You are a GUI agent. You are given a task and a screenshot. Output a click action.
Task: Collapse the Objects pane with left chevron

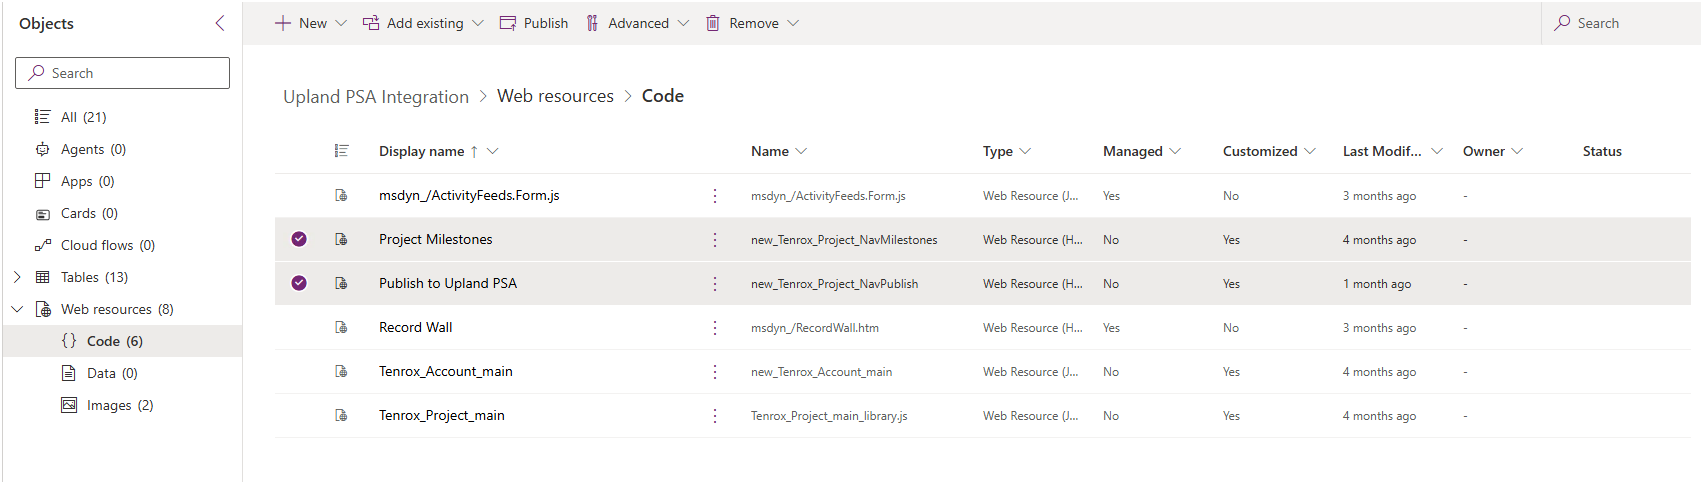pyautogui.click(x=220, y=23)
